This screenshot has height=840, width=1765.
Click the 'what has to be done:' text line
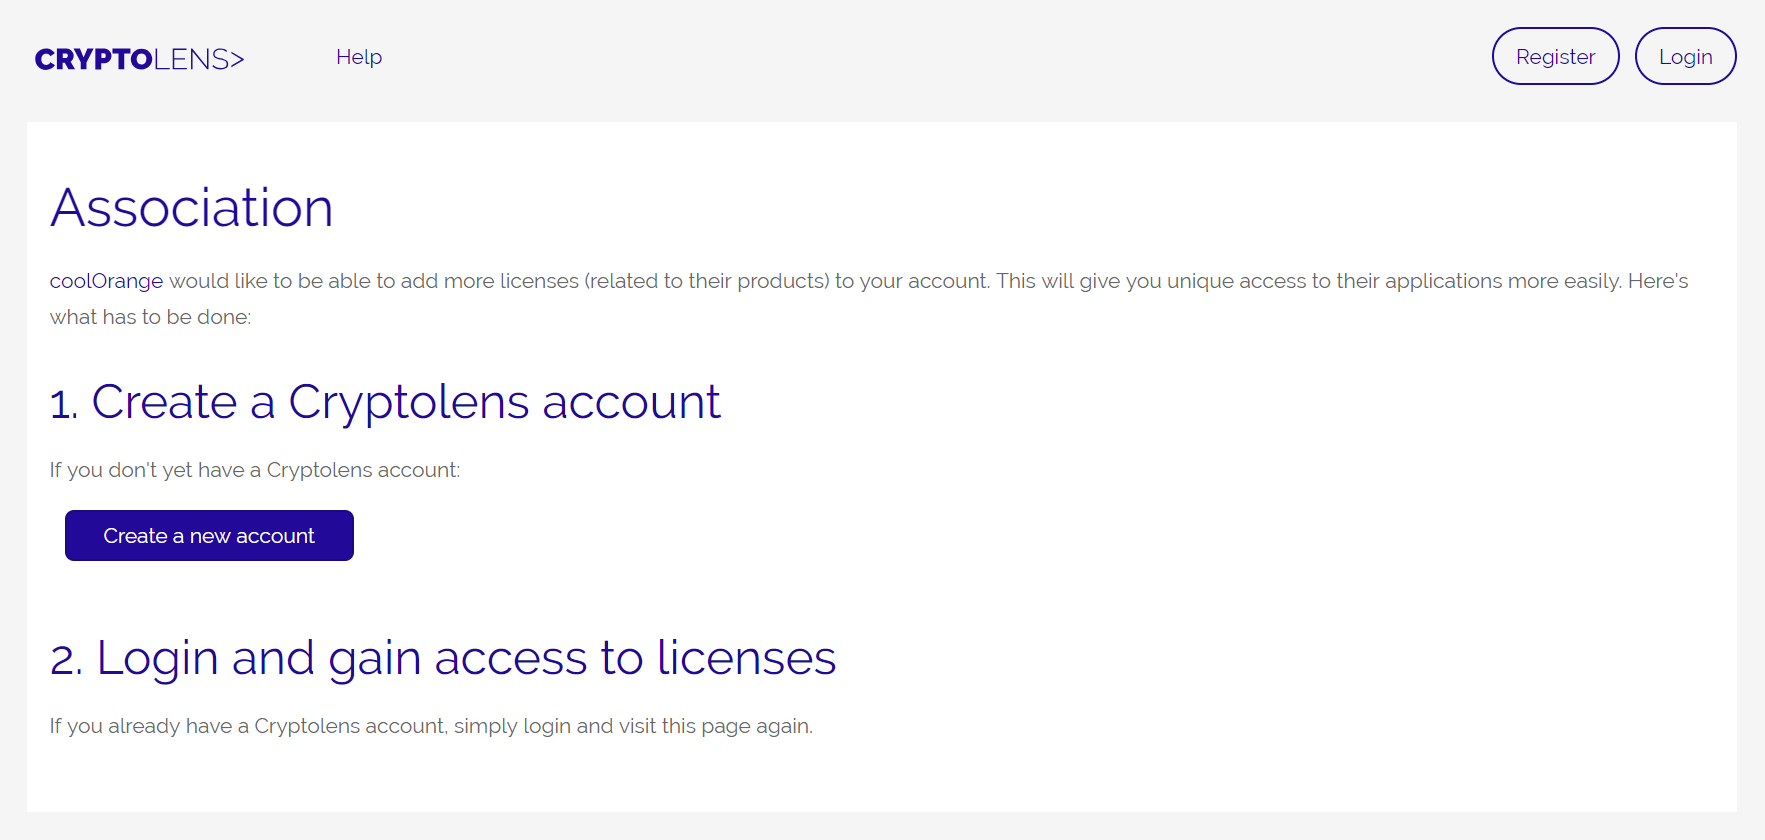click(151, 317)
